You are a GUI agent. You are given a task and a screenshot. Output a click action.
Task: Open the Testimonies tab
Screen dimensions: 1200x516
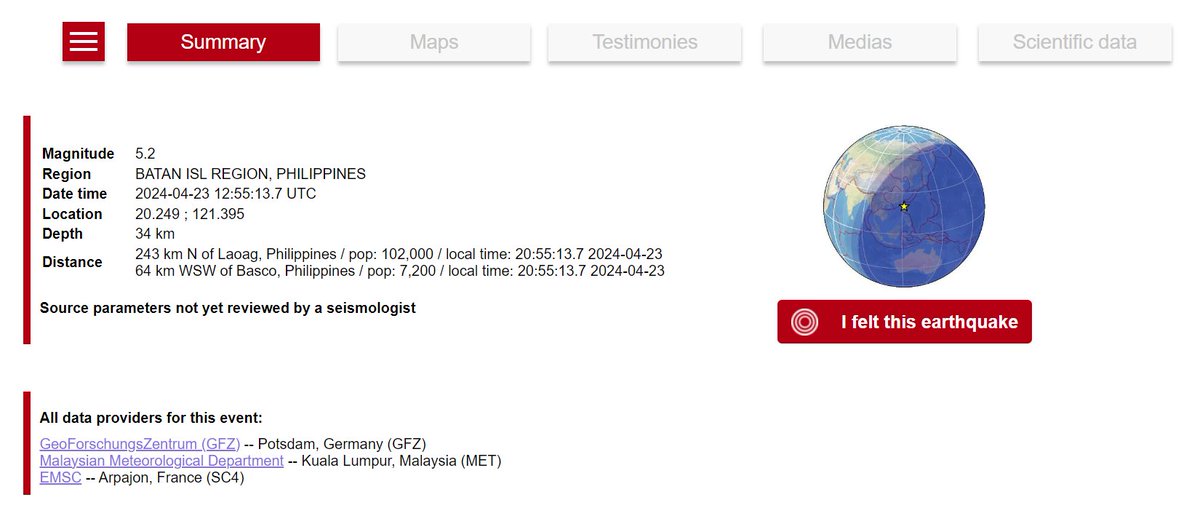pos(645,42)
